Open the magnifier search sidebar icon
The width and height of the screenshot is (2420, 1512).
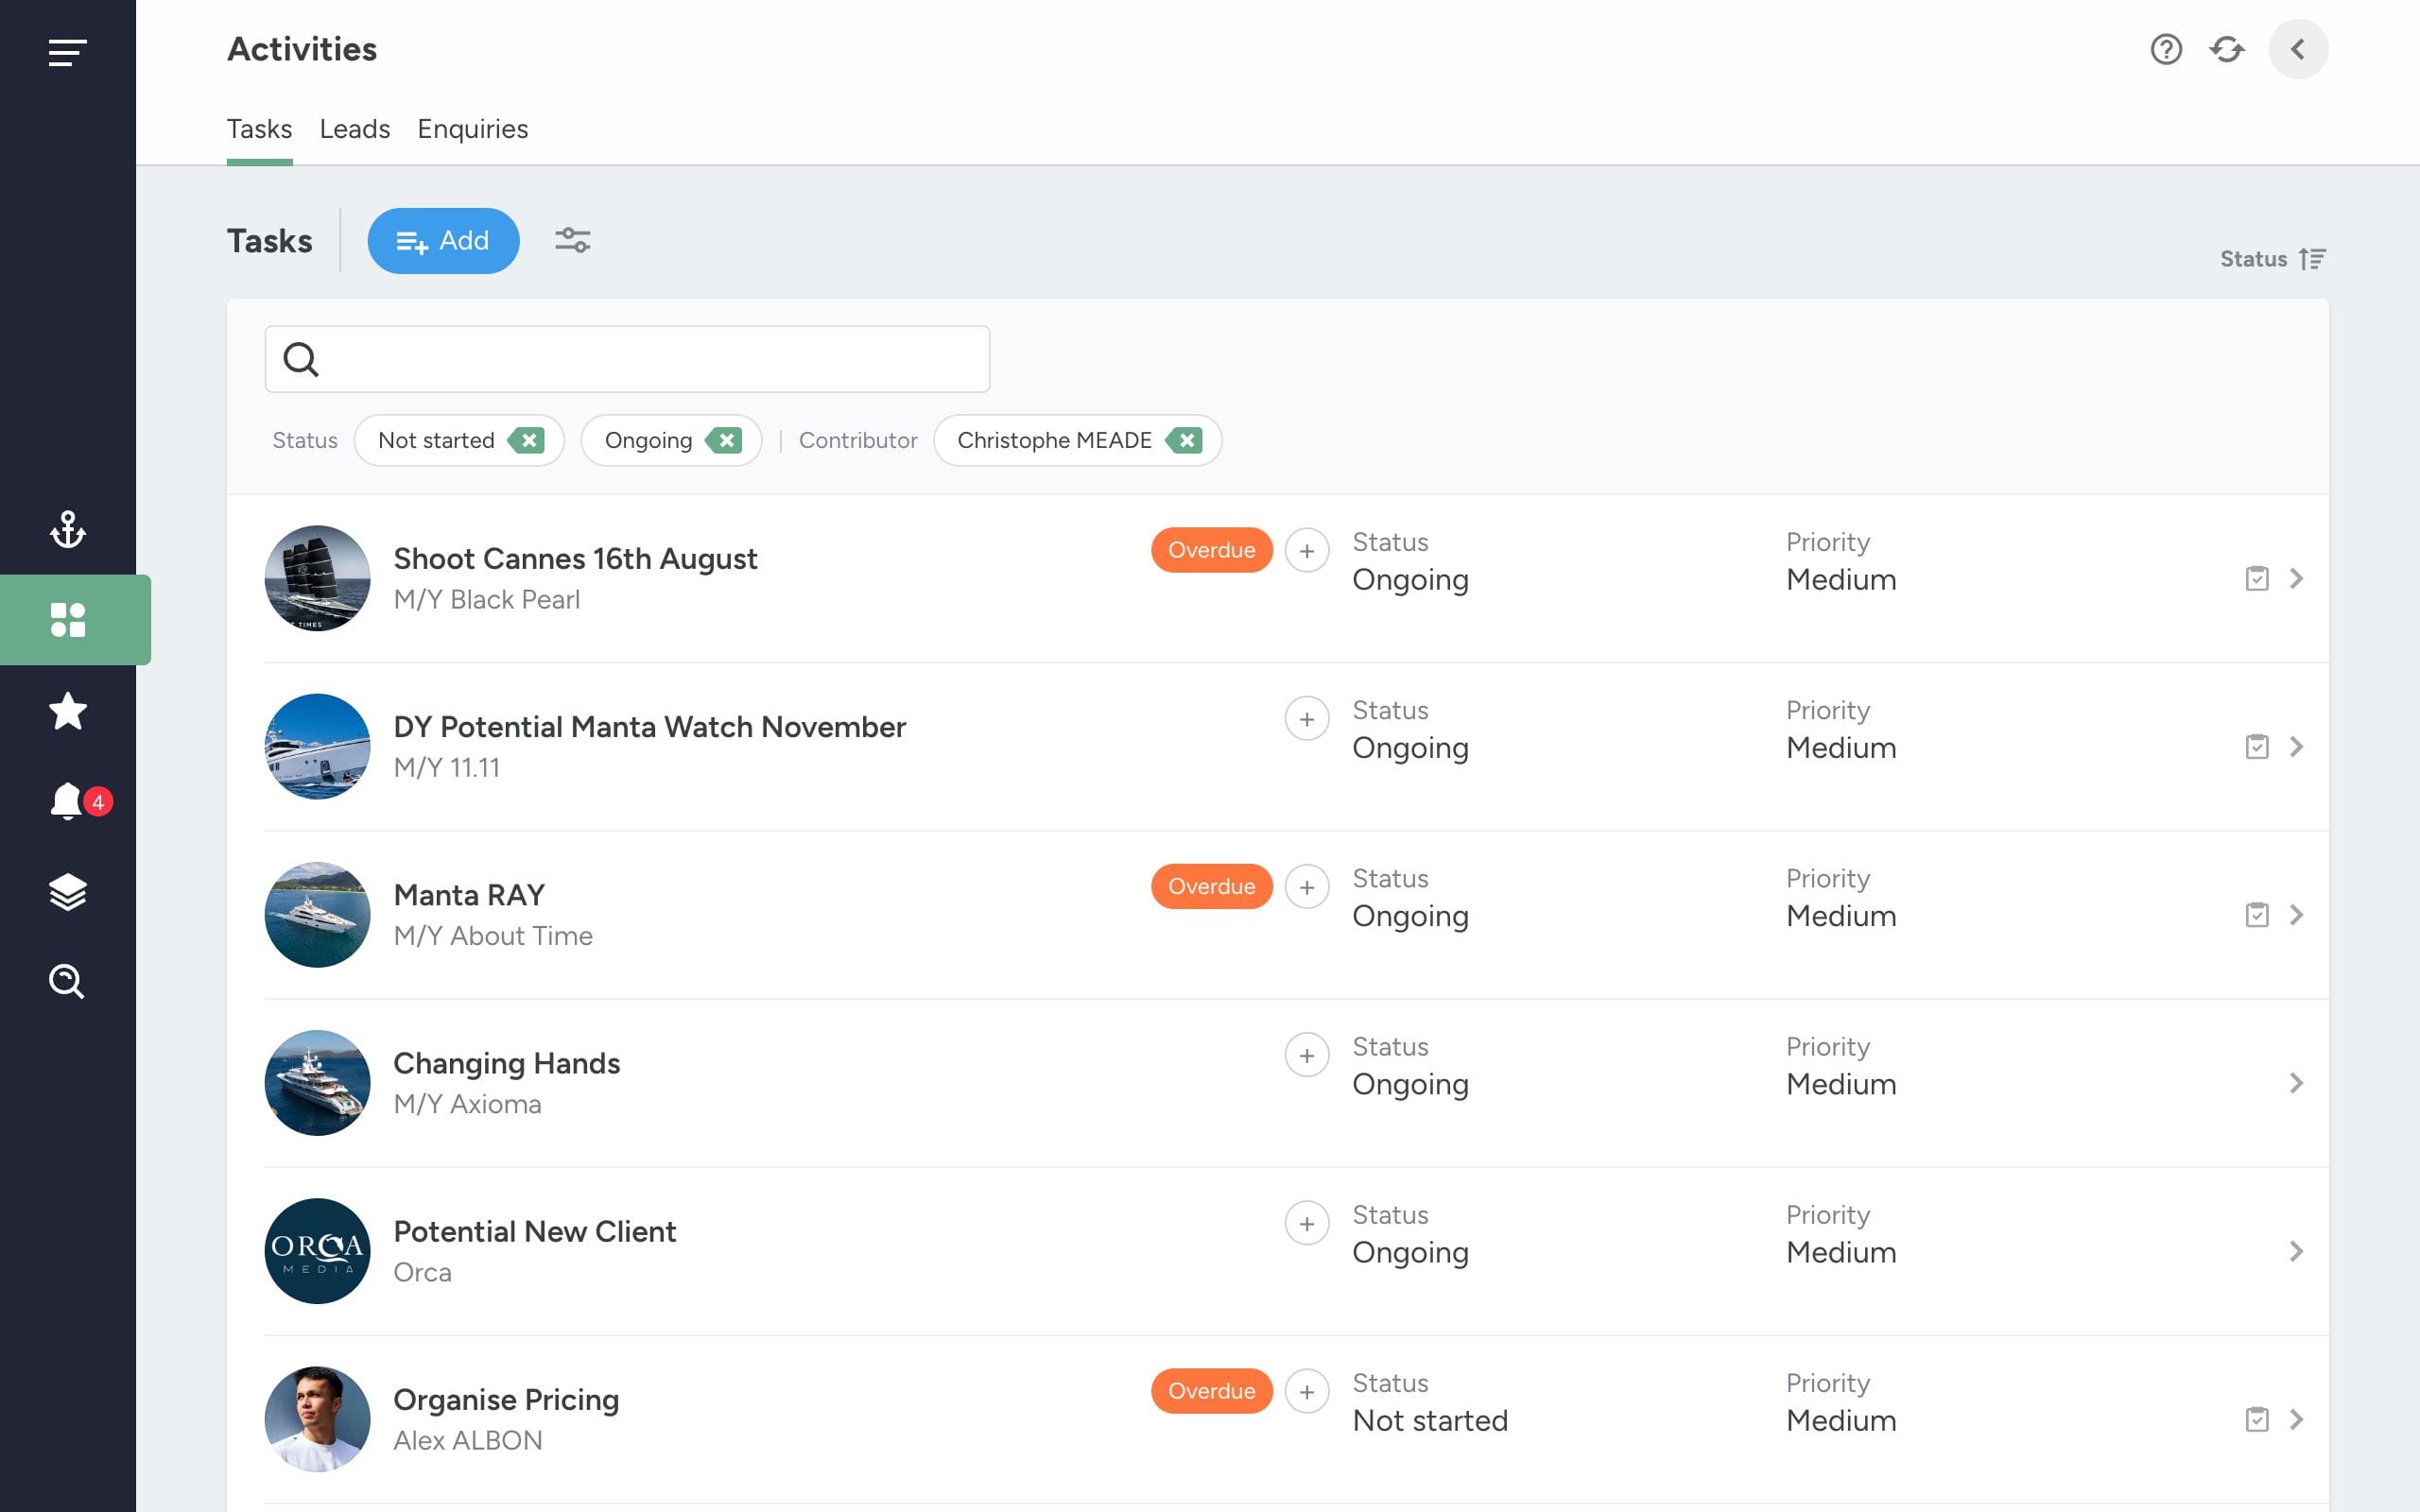coord(68,981)
